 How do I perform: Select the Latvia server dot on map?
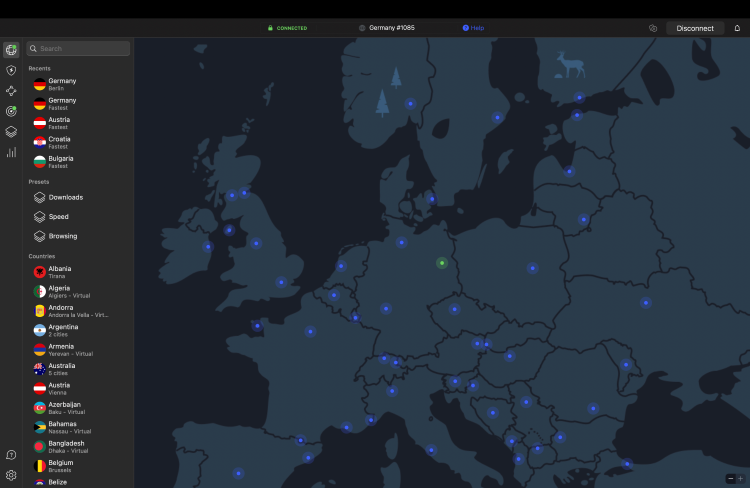point(569,171)
